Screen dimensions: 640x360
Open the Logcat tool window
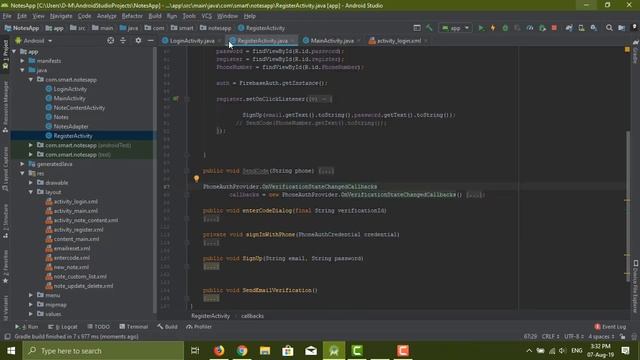tap(62, 327)
